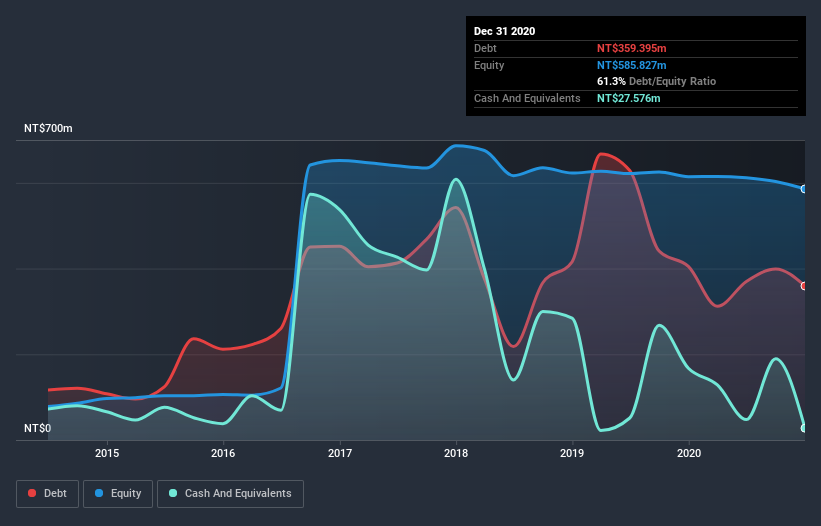Click the NT$27.576m cash value
This screenshot has width=821, height=526.
(628, 98)
